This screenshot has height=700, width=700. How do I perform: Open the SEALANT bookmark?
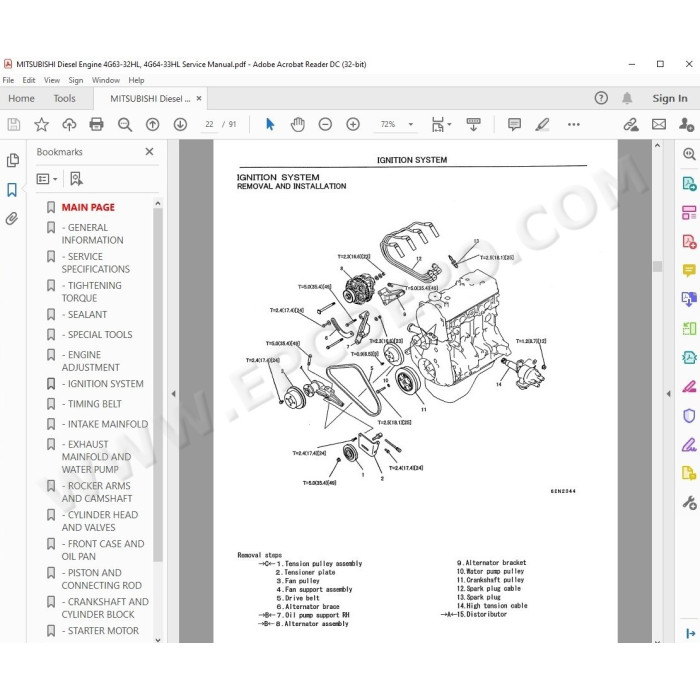(84, 315)
